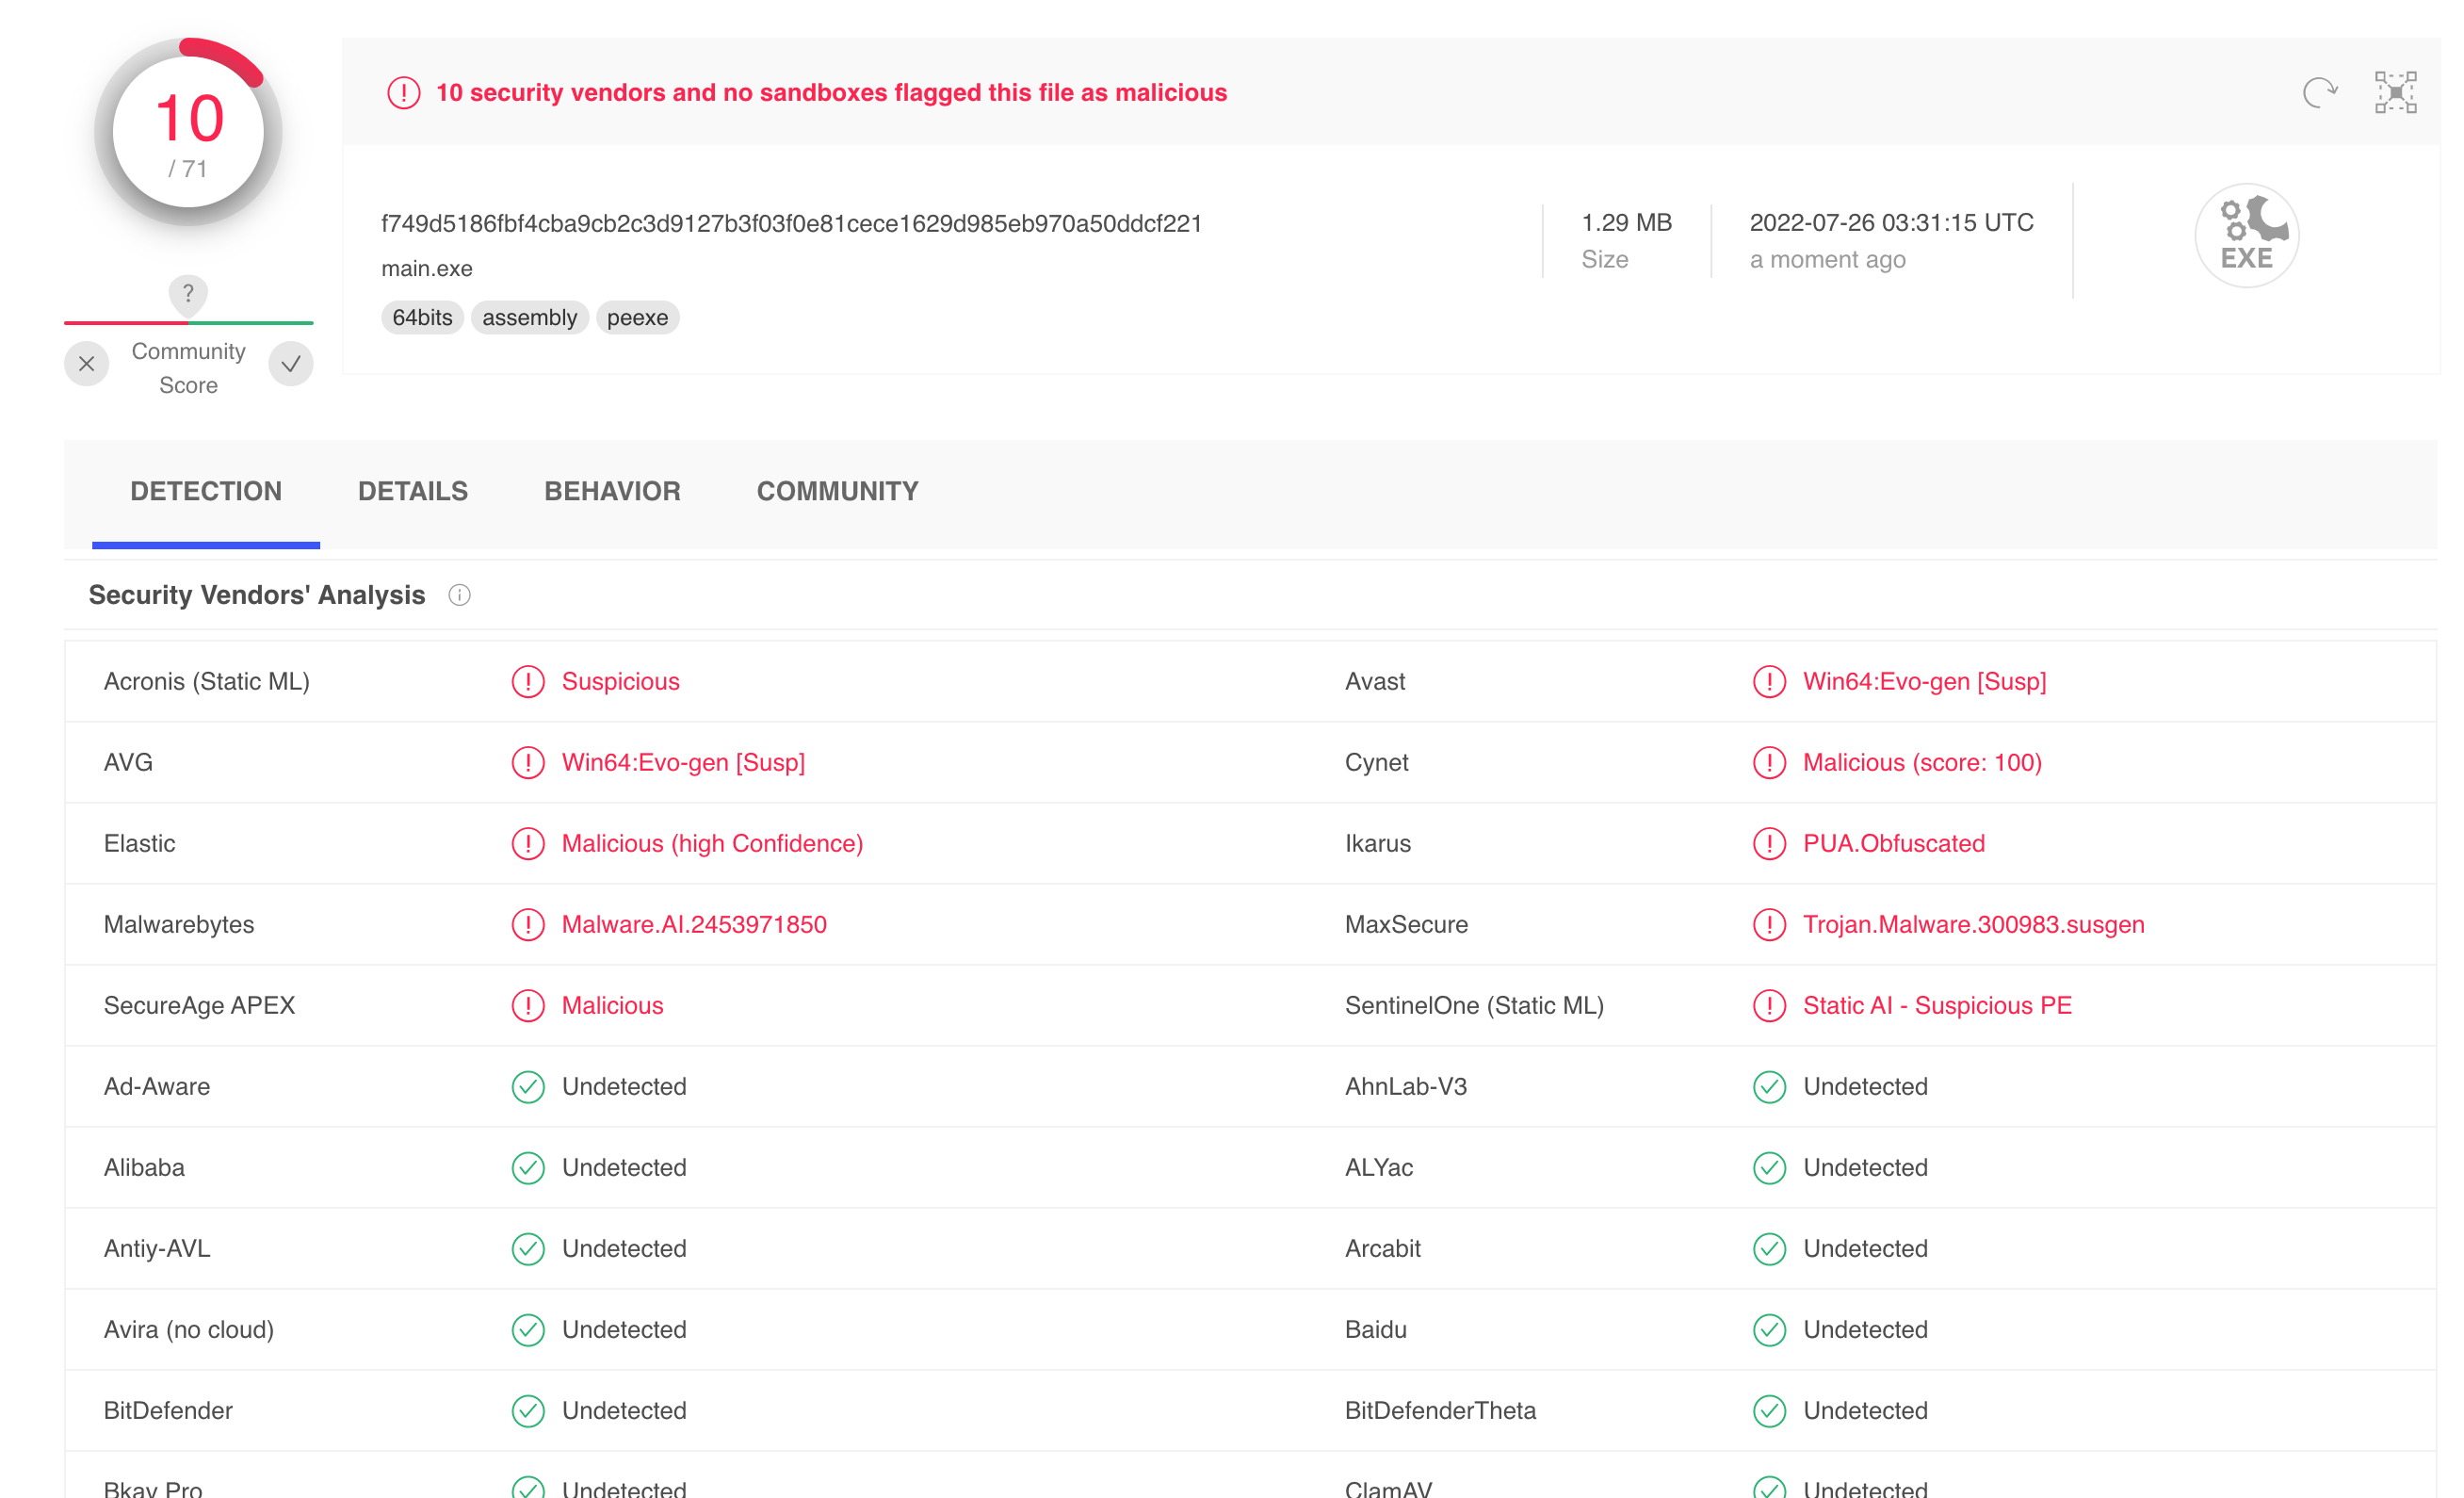Viewport: 2464px width, 1498px height.
Task: Open the COMMUNITY tab
Action: 837,491
